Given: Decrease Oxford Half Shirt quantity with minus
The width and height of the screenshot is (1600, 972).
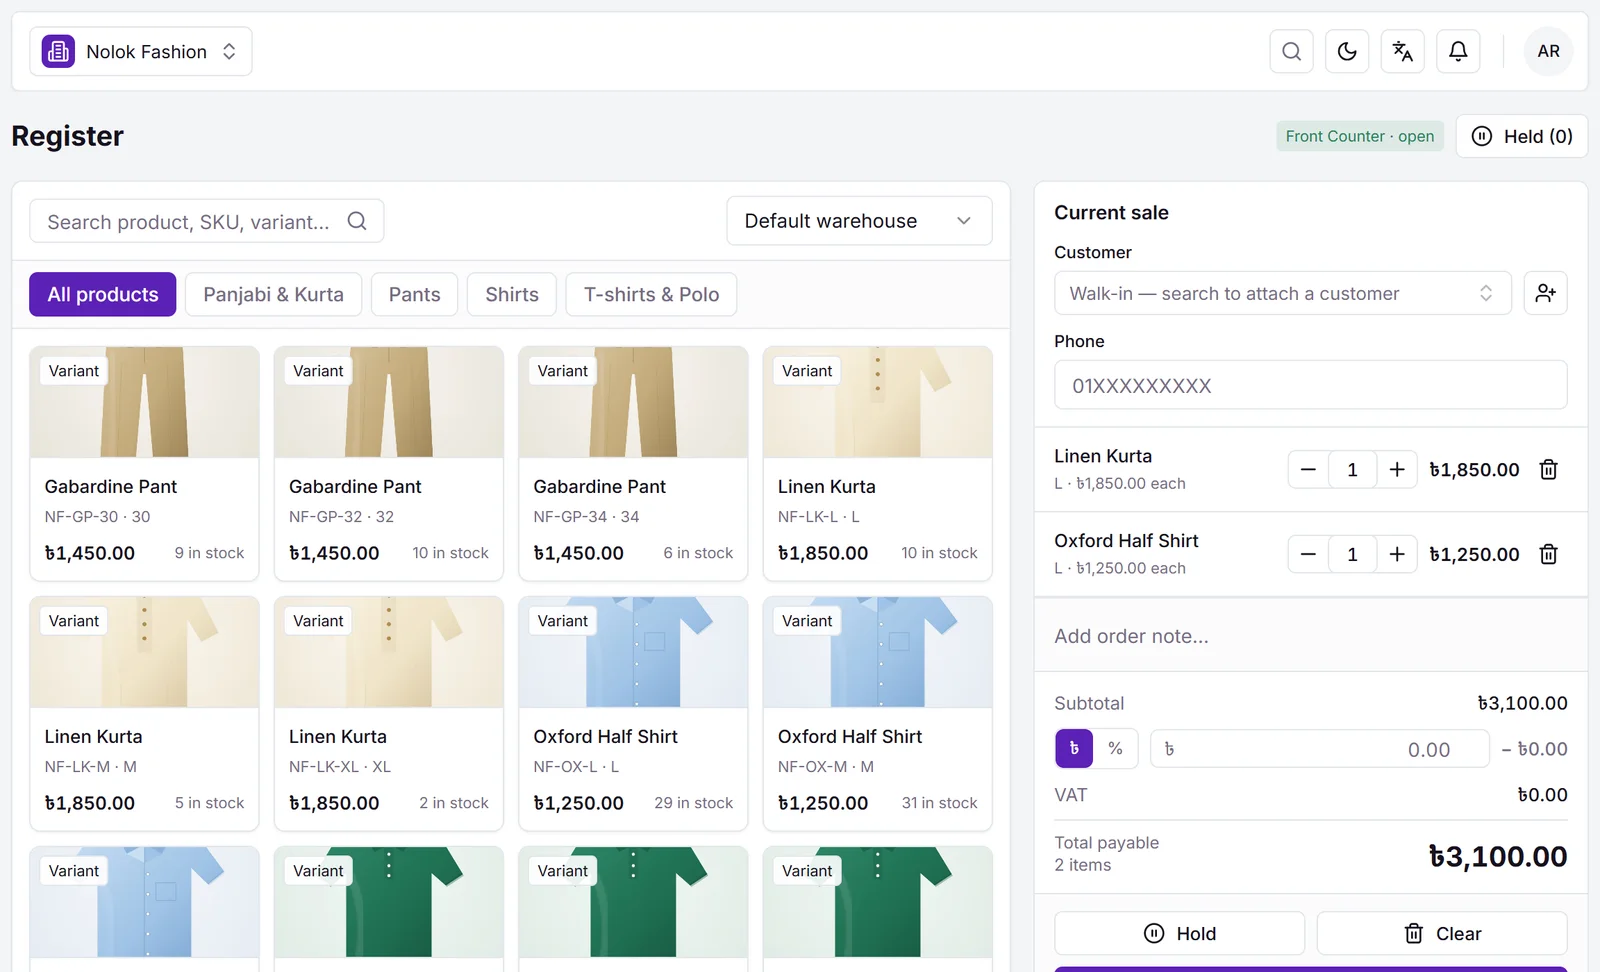Looking at the screenshot, I should pos(1308,554).
